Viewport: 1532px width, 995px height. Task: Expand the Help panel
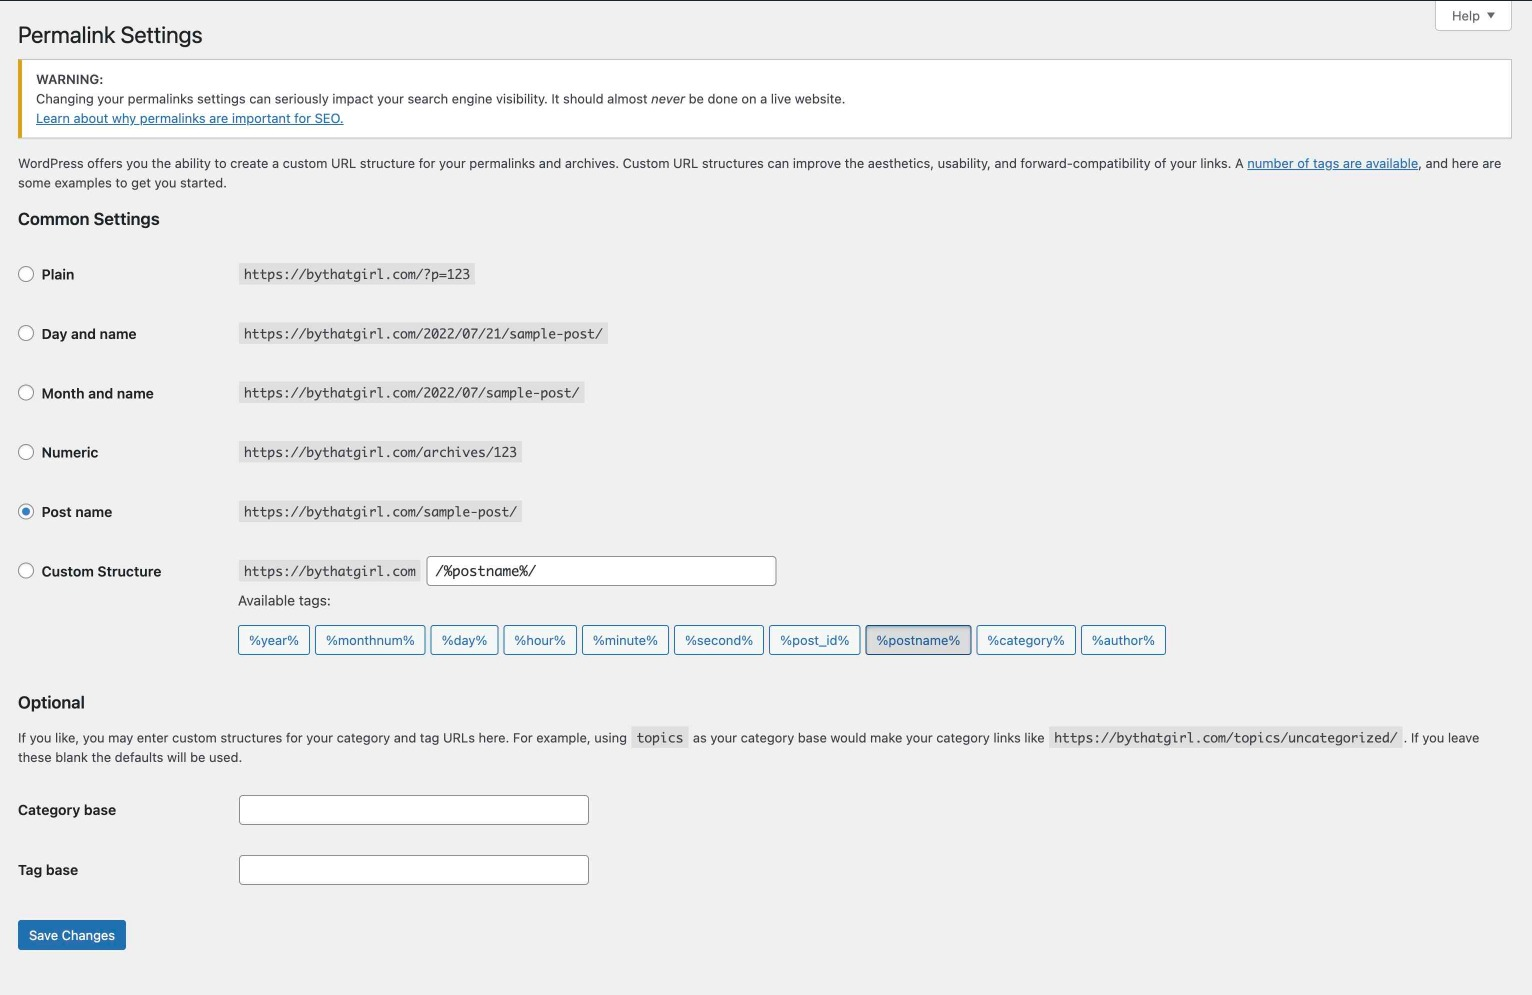(x=1471, y=15)
